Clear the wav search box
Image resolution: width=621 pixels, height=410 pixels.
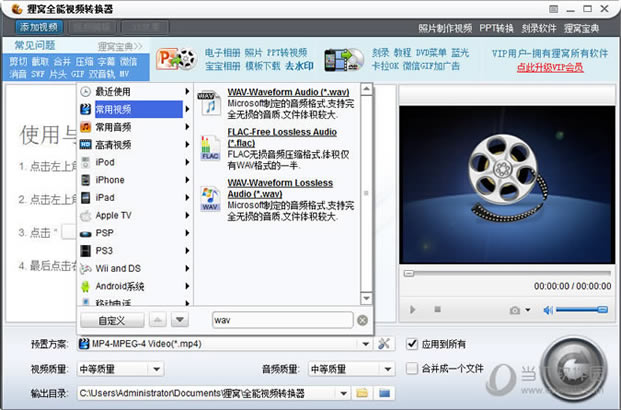[x=363, y=320]
